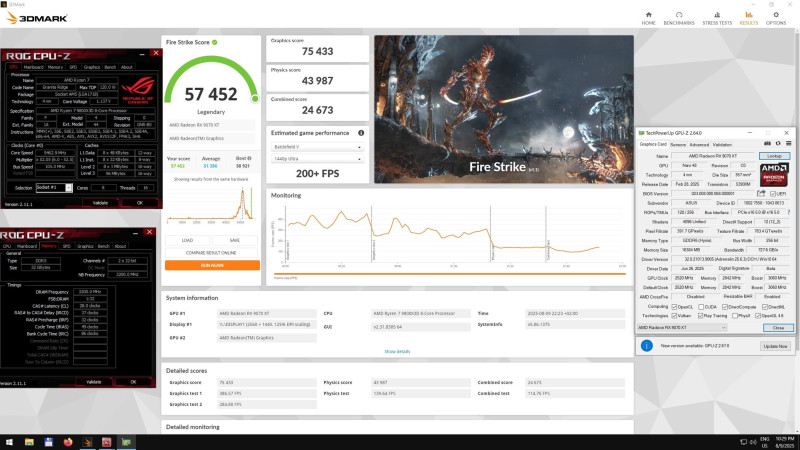The height and width of the screenshot is (450, 800).
Task: Open 3DMark Options
Action: 776,18
